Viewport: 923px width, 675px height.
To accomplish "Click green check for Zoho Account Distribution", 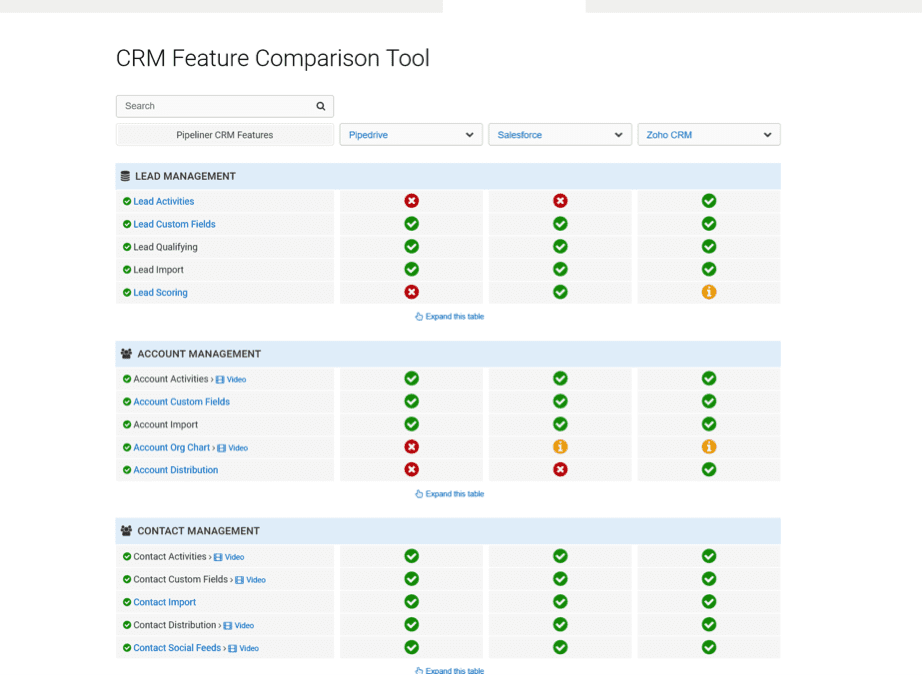I will [x=709, y=470].
